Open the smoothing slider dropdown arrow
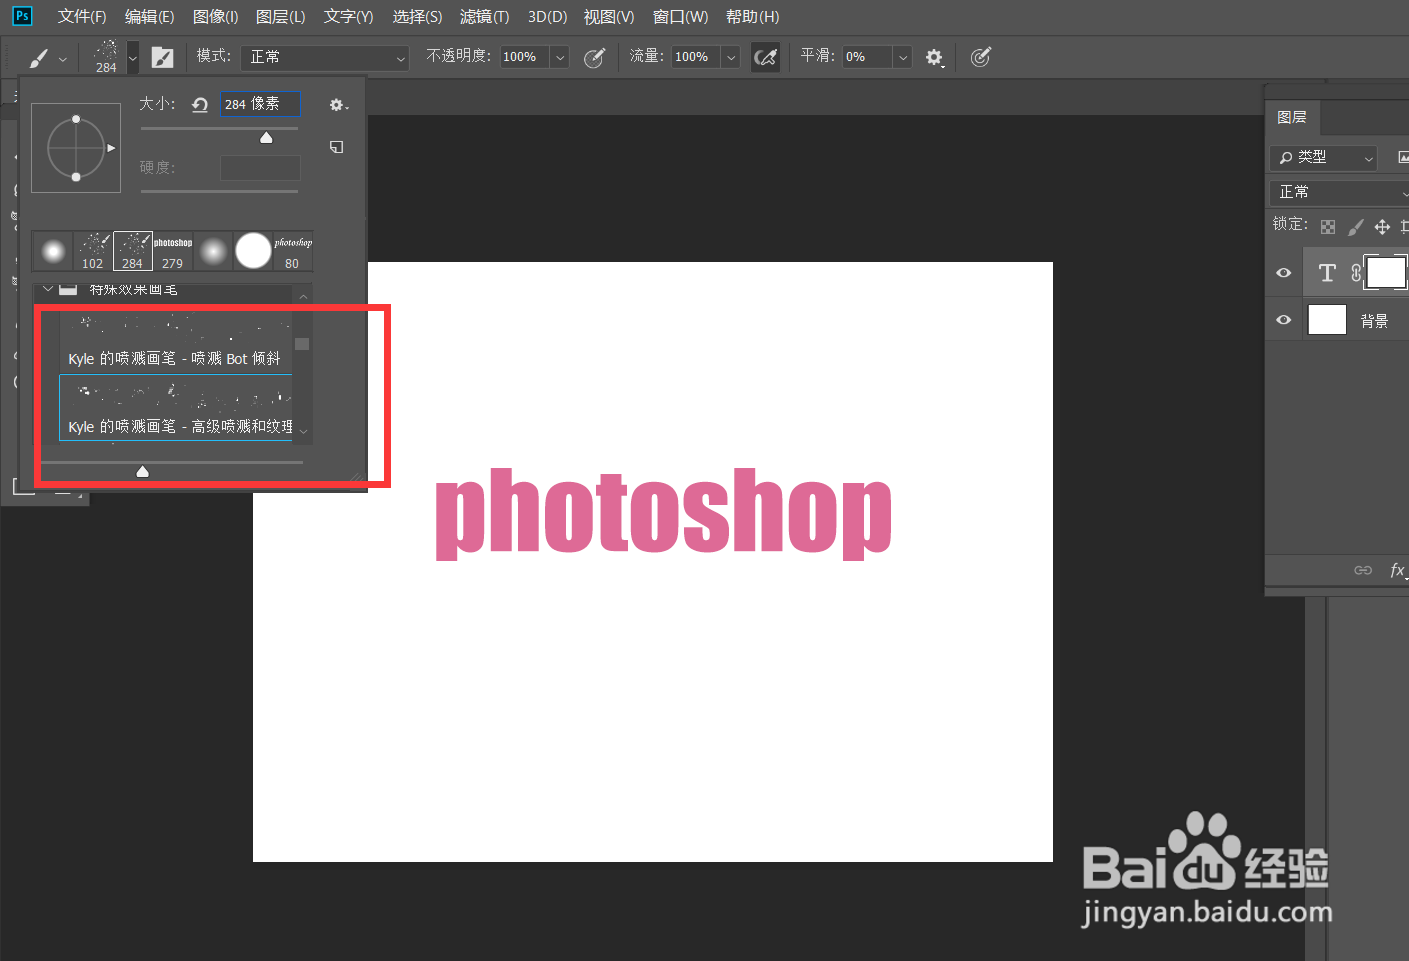Screen dimensions: 1409x961 (903, 57)
